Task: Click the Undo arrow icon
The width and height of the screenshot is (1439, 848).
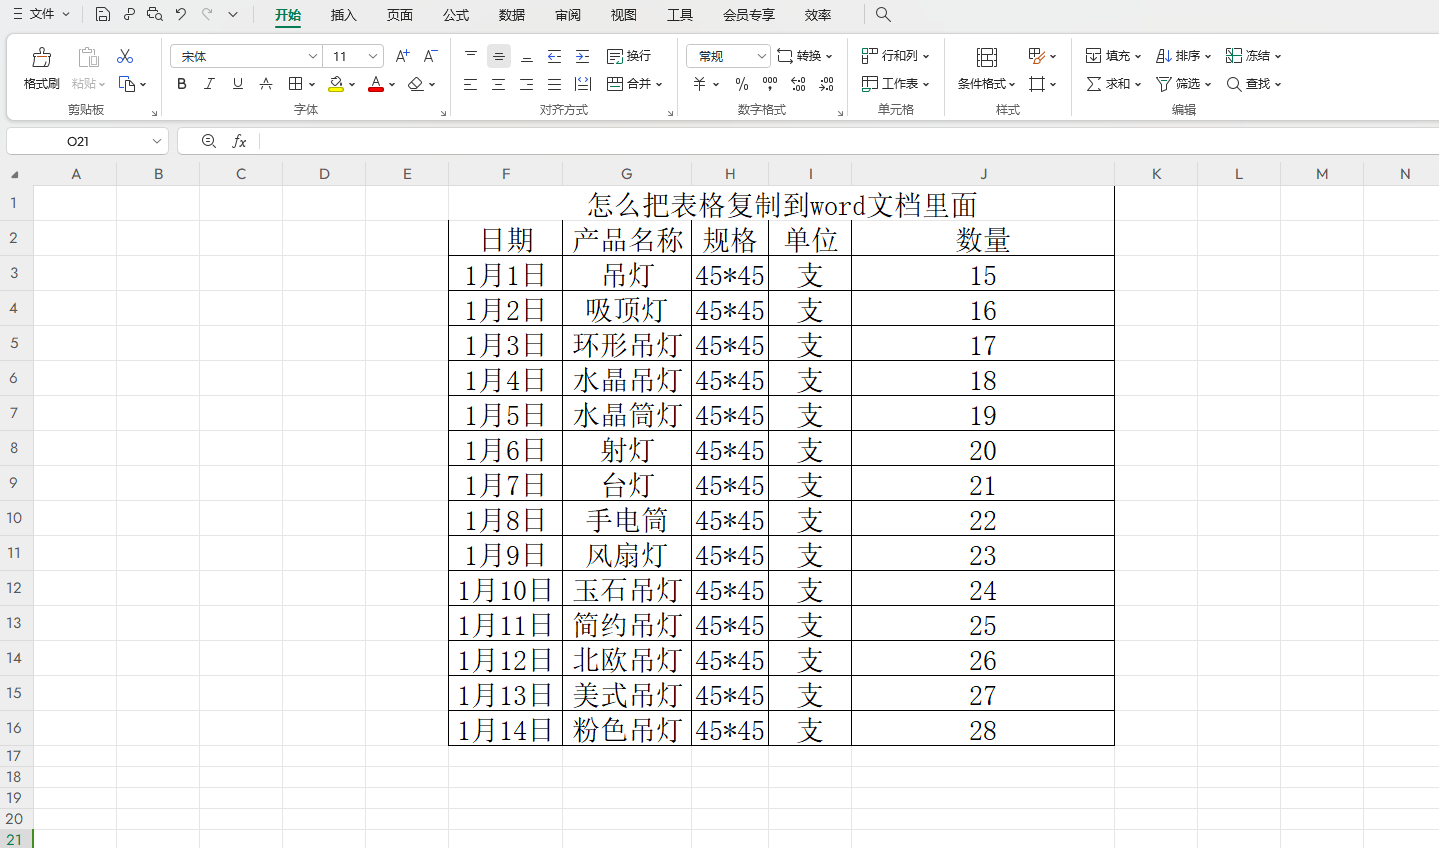Action: (x=181, y=14)
